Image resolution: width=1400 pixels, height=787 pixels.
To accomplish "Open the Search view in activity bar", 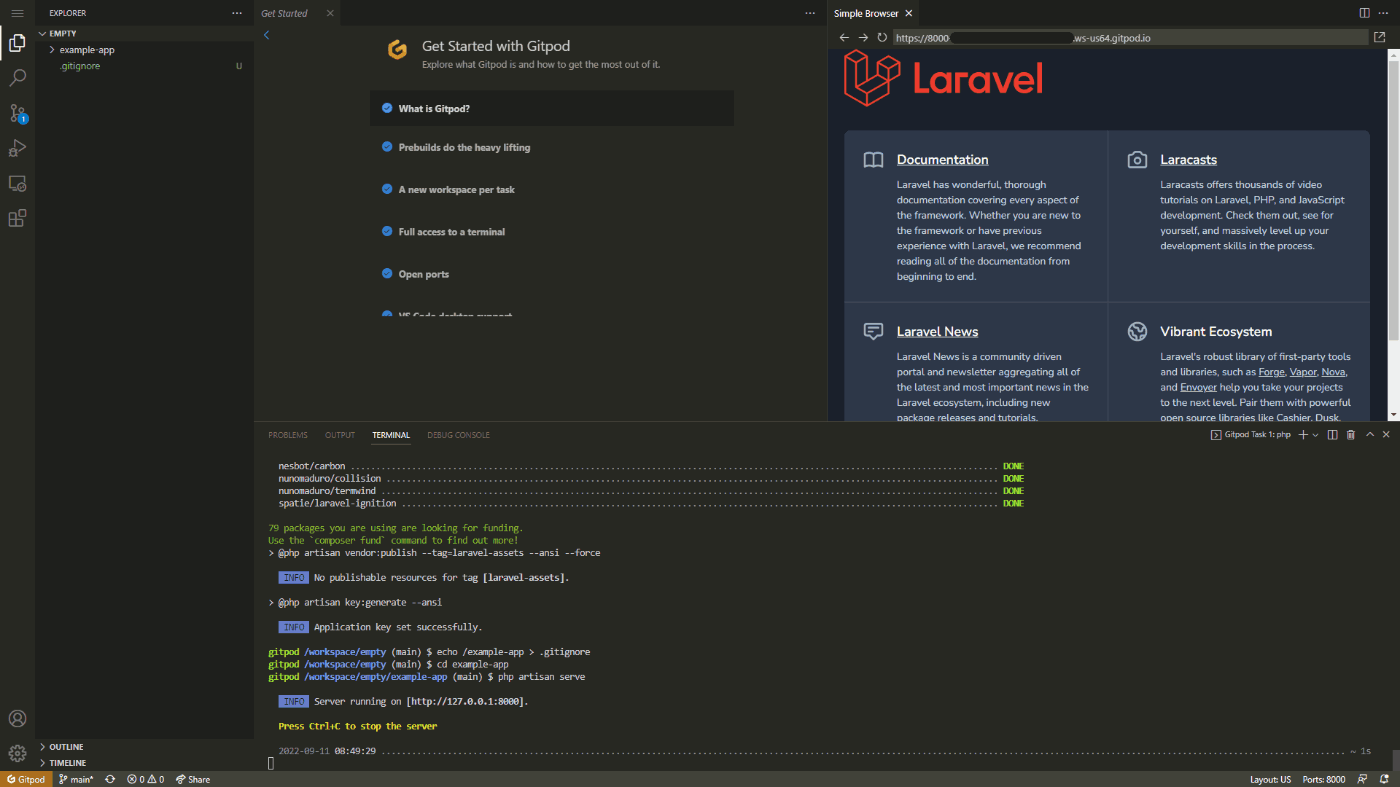I will (17, 78).
